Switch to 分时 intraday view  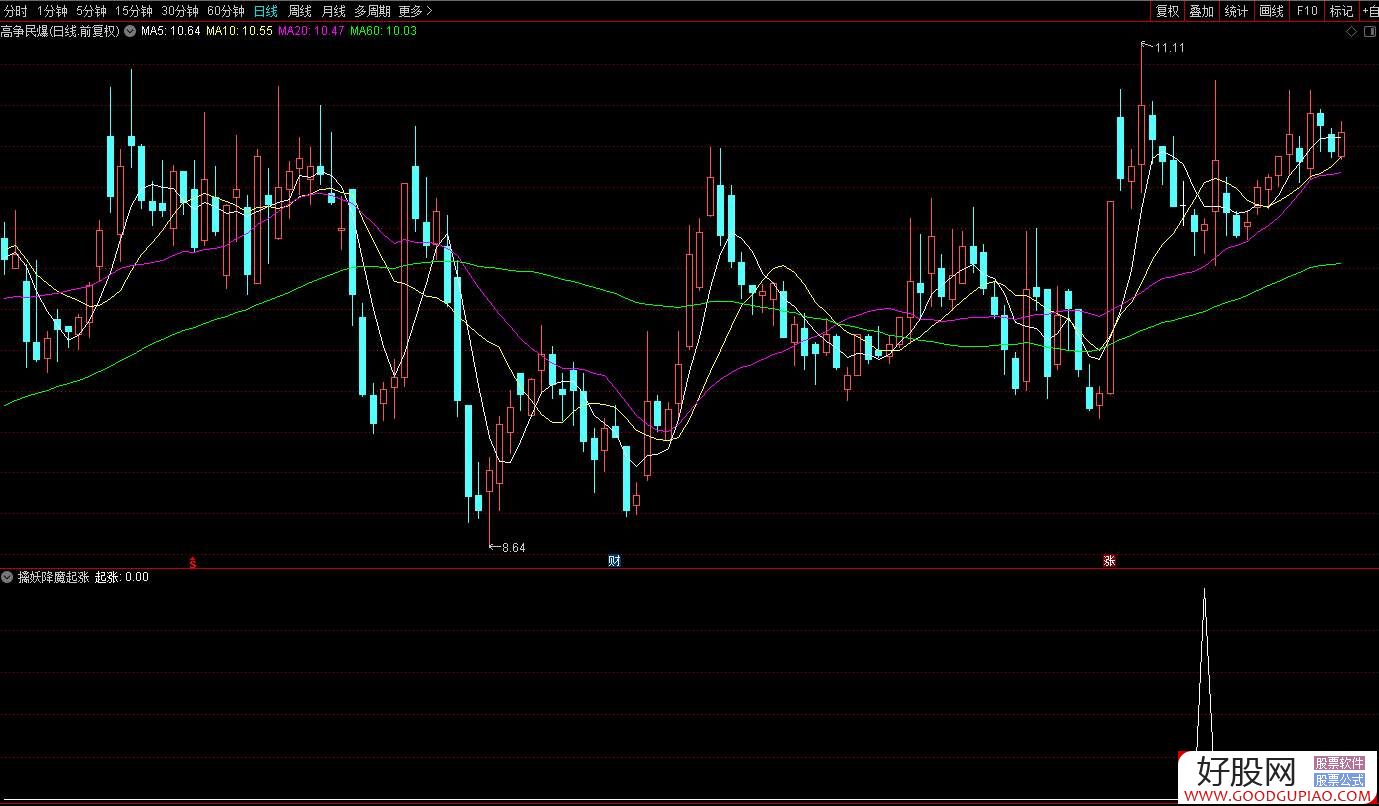(16, 11)
